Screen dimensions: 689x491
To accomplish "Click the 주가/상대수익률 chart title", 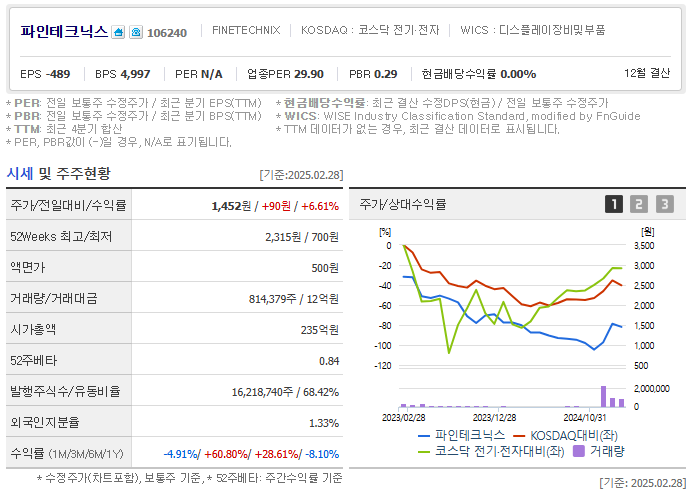I will [403, 204].
